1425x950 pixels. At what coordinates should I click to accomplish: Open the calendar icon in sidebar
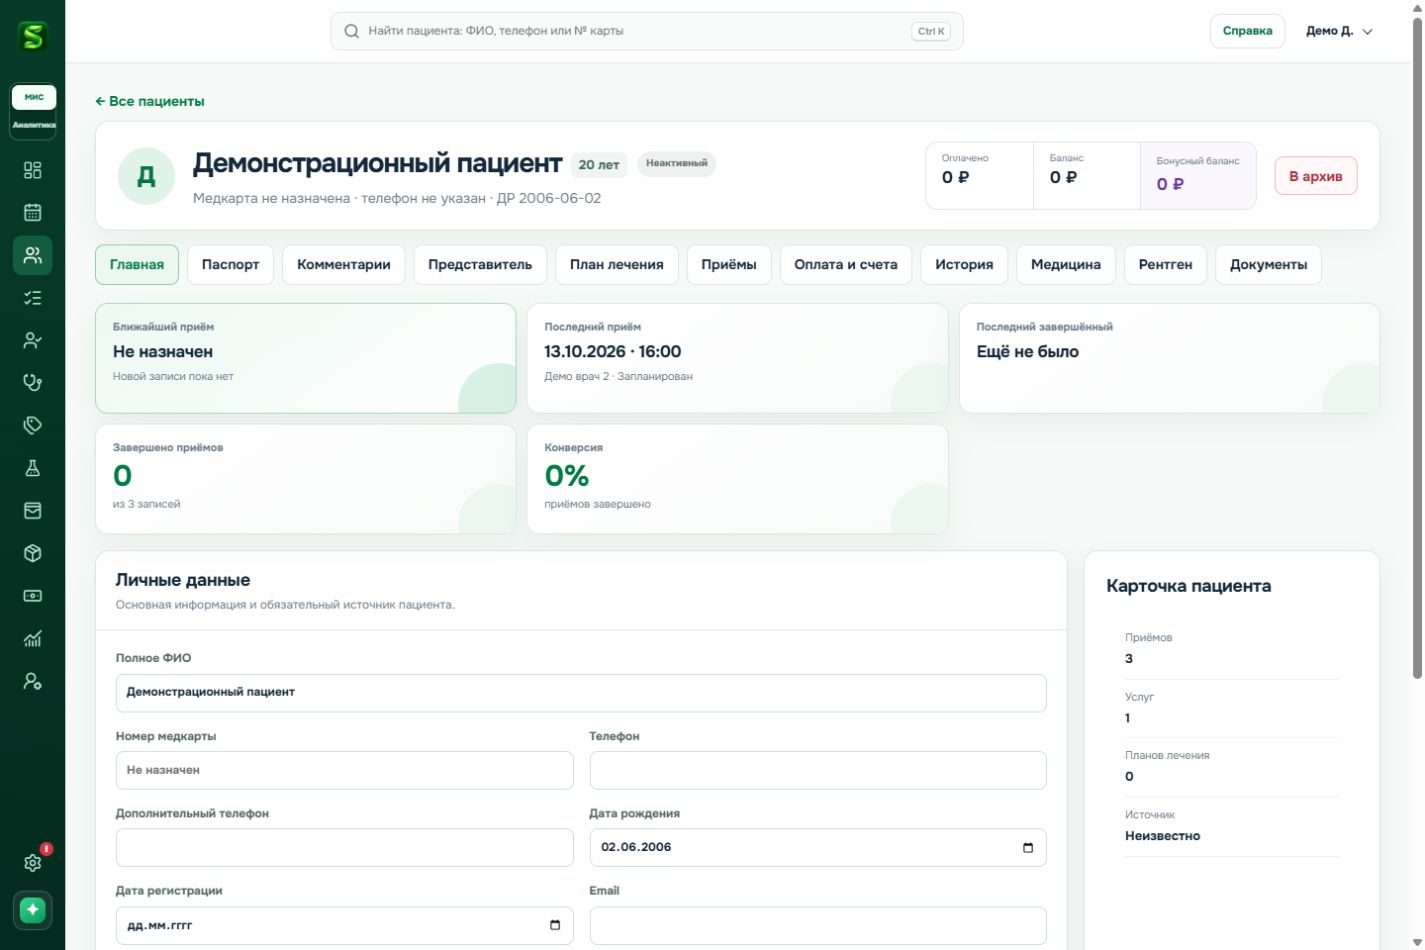point(32,212)
